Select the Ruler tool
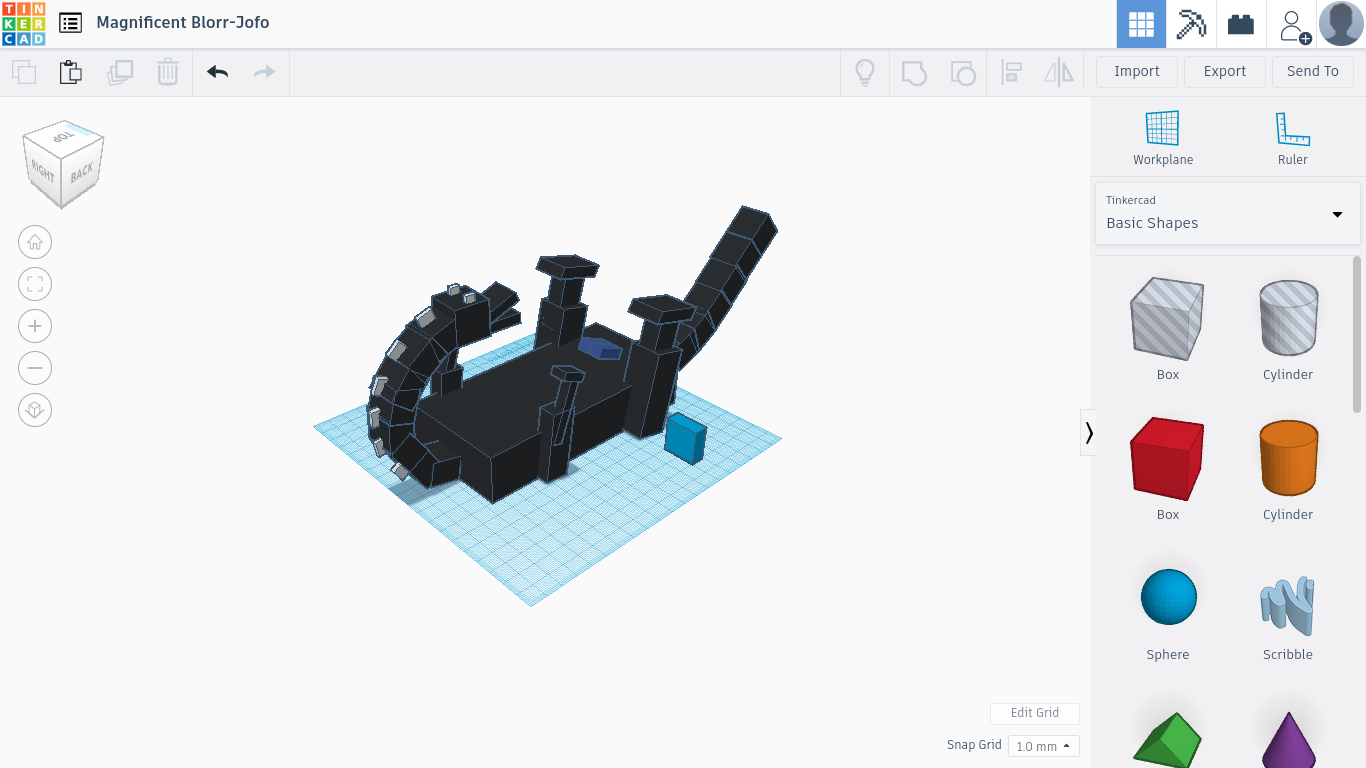This screenshot has height=768, width=1366. (x=1292, y=138)
